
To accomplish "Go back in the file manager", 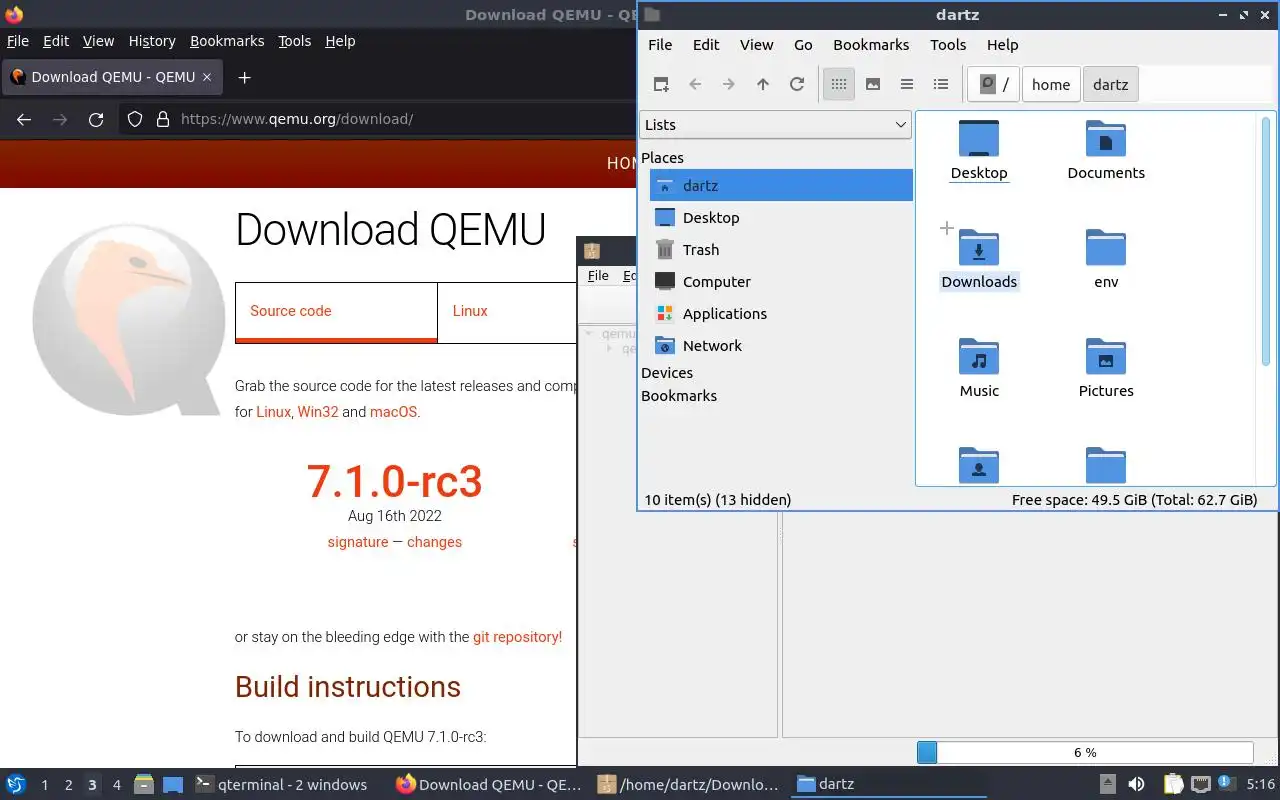I will click(695, 84).
